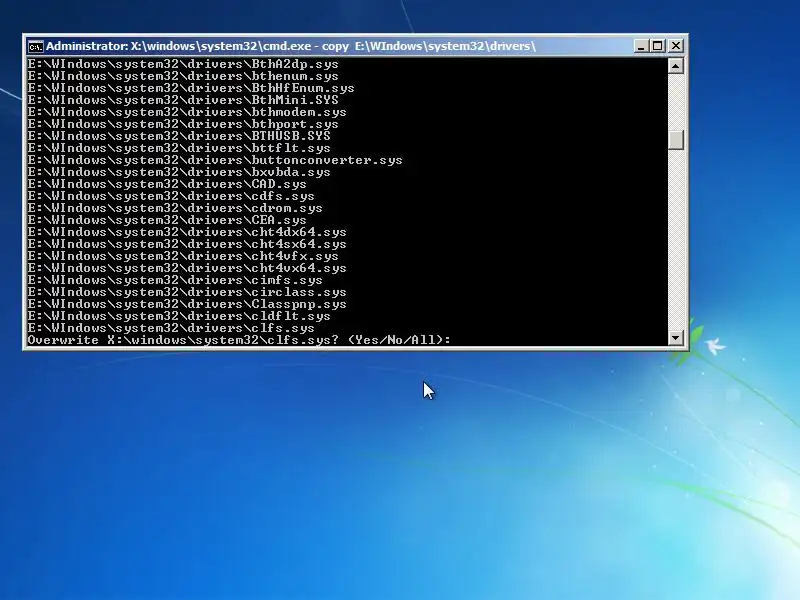
Task: Click the line ending in bthenum.sys
Action: click(183, 76)
